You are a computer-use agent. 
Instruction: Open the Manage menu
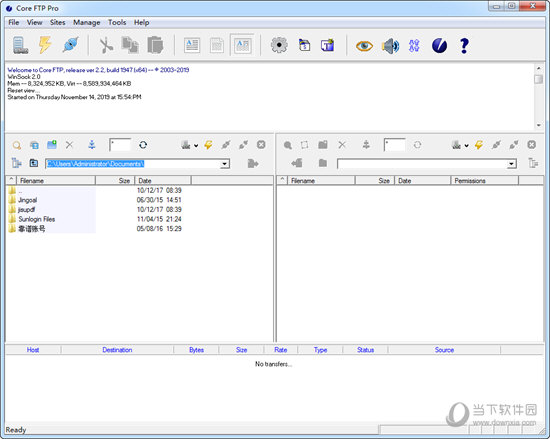(87, 22)
